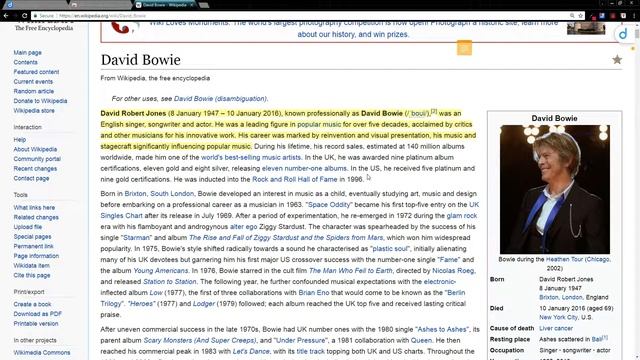Open Rock and Roll Hall of Fame link

pos(295,179)
